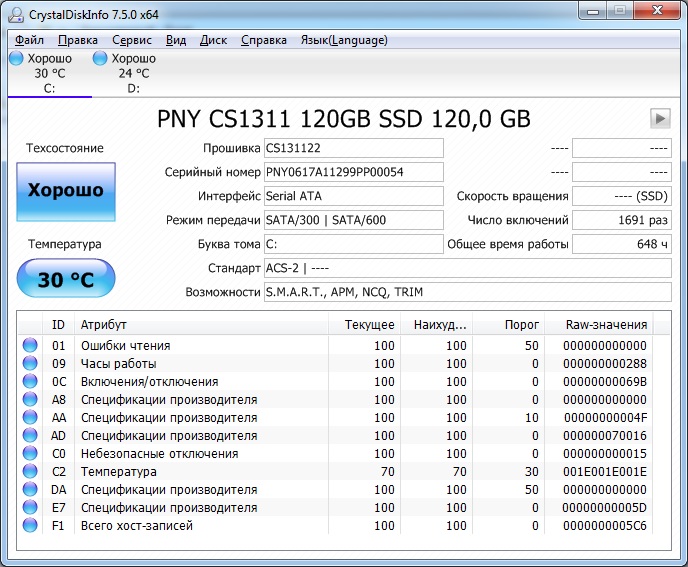Click raw value 00000070016
The height and width of the screenshot is (567, 688).
(x=605, y=436)
